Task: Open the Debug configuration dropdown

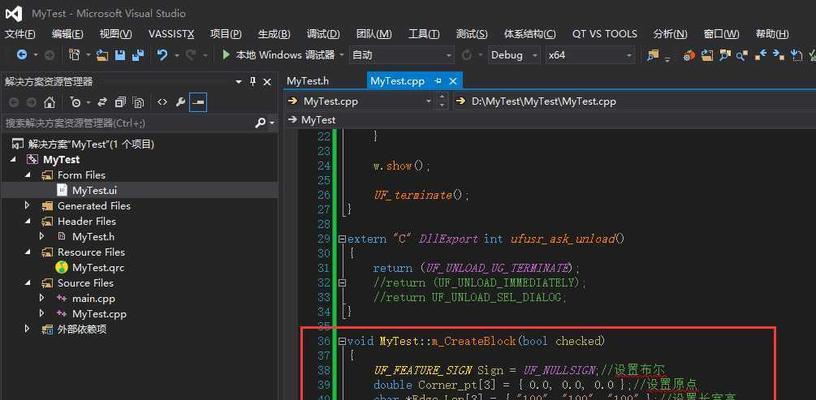Action: [x=514, y=55]
